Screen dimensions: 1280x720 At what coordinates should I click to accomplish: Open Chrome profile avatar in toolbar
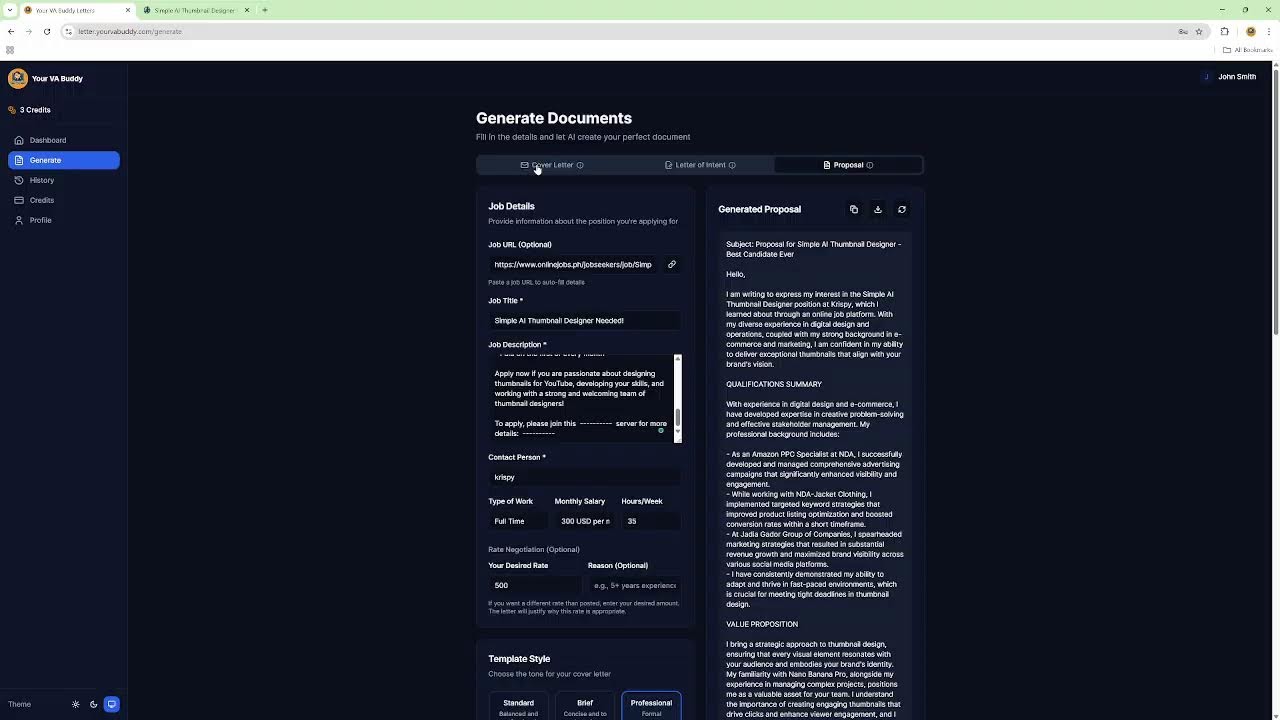[1250, 31]
